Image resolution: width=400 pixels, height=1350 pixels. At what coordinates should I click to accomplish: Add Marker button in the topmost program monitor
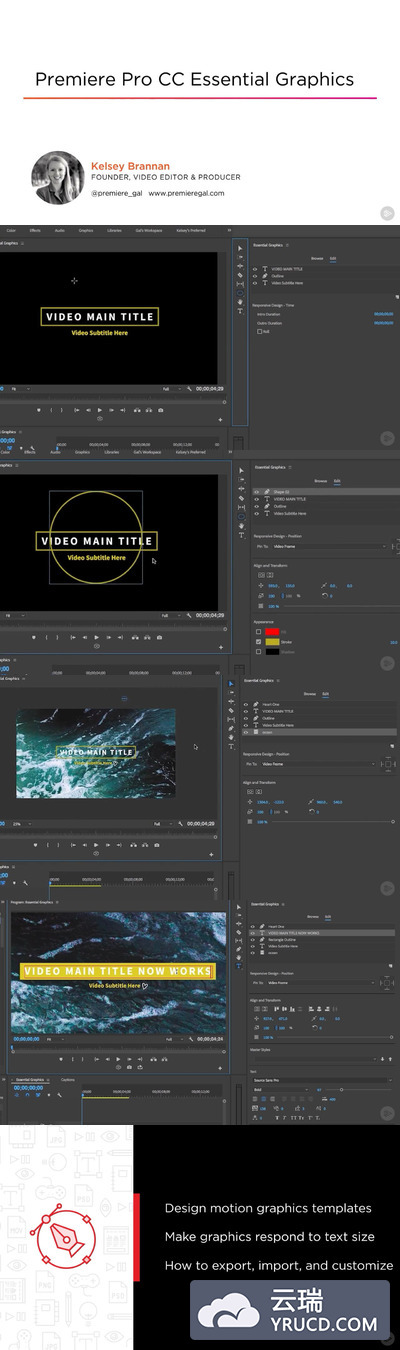(38, 410)
